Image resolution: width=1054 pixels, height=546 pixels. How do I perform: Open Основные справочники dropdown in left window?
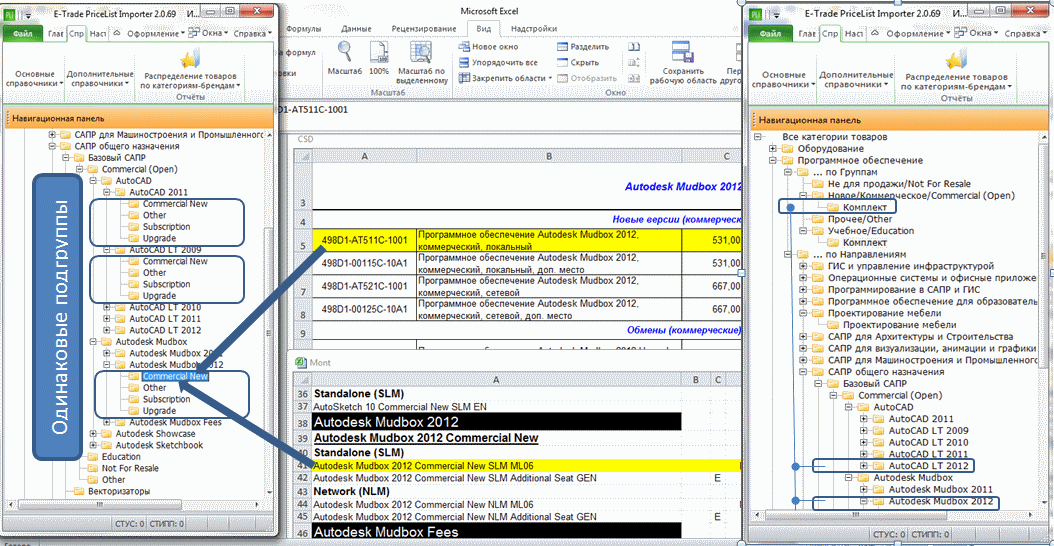click(34, 79)
